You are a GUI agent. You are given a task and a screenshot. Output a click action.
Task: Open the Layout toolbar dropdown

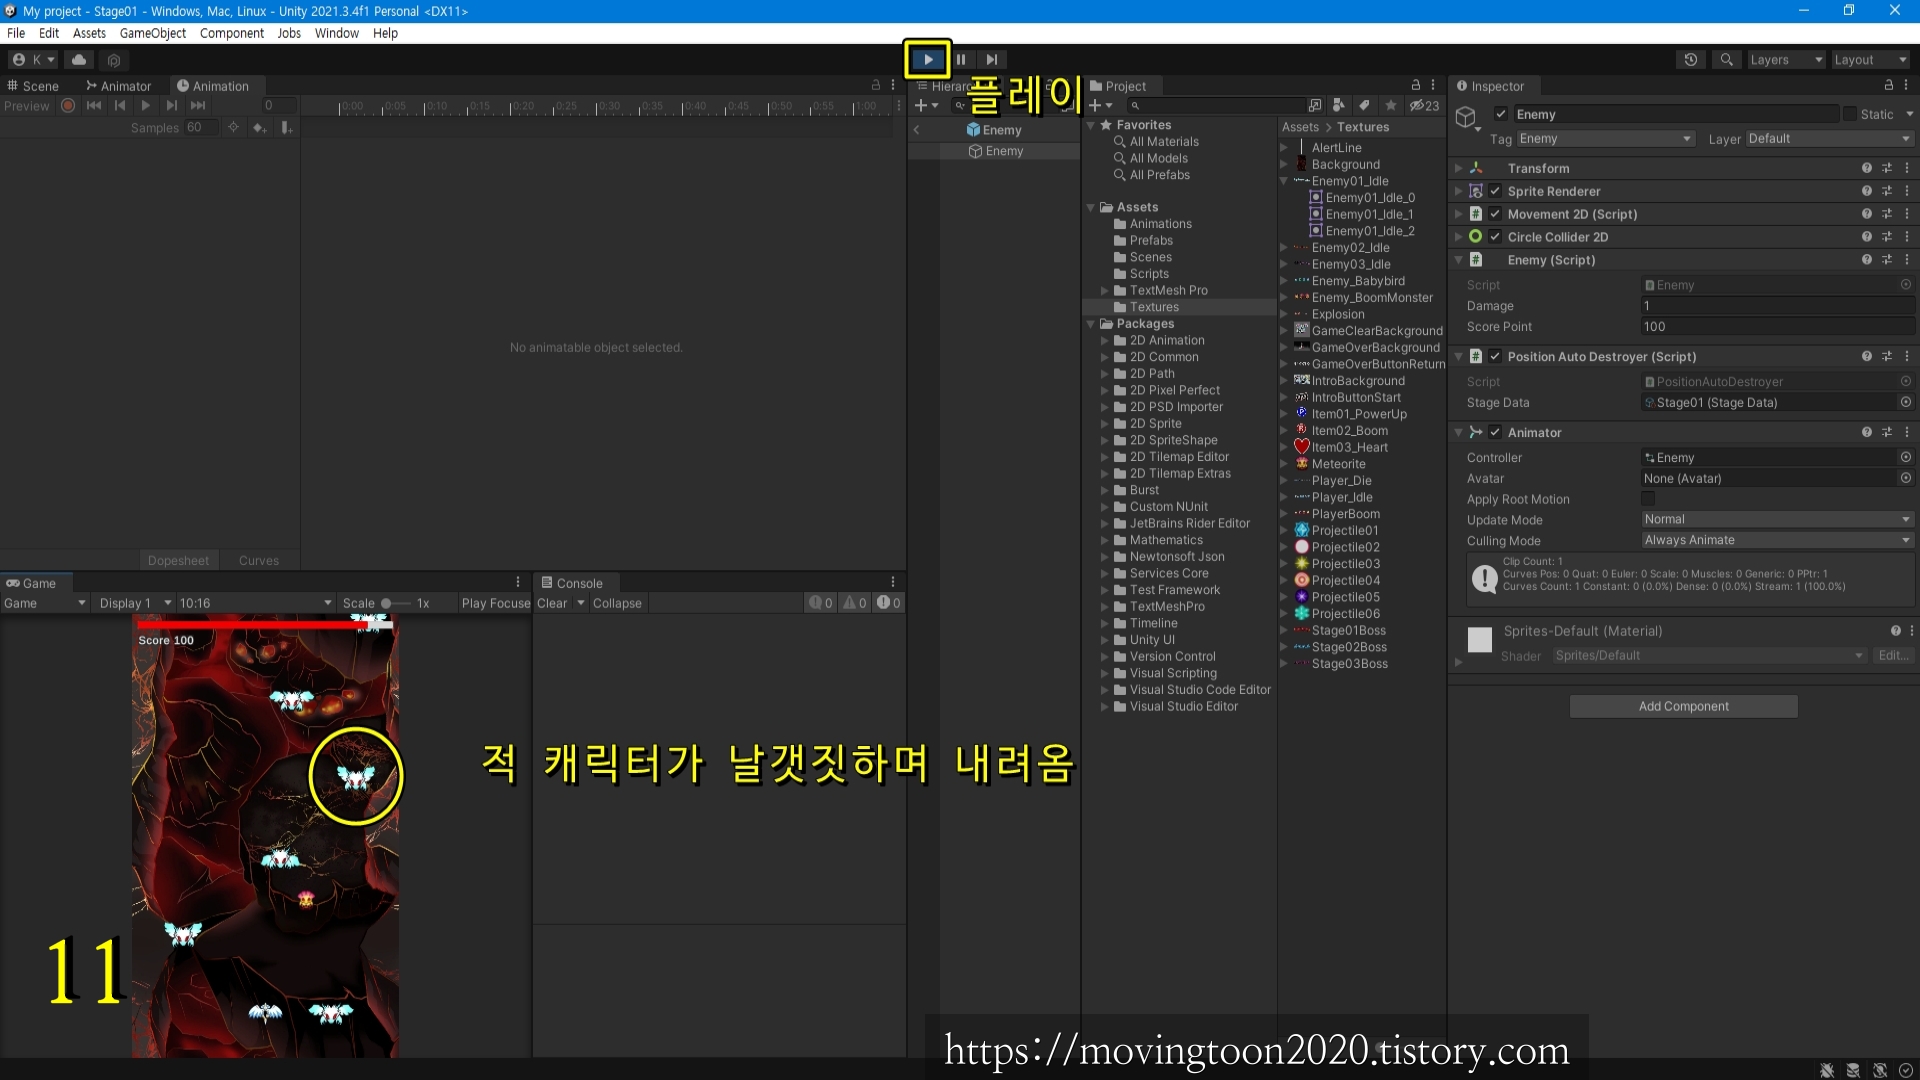coord(1870,60)
